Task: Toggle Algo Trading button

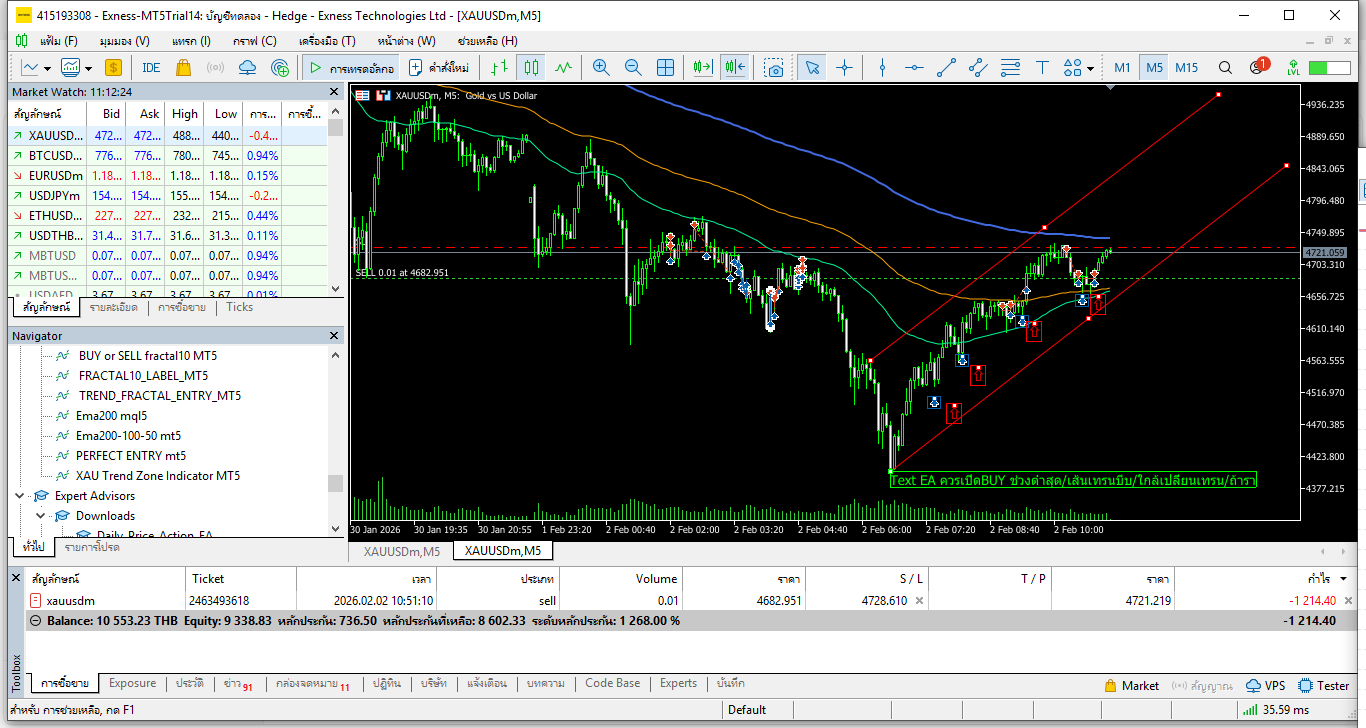Action: pos(351,67)
